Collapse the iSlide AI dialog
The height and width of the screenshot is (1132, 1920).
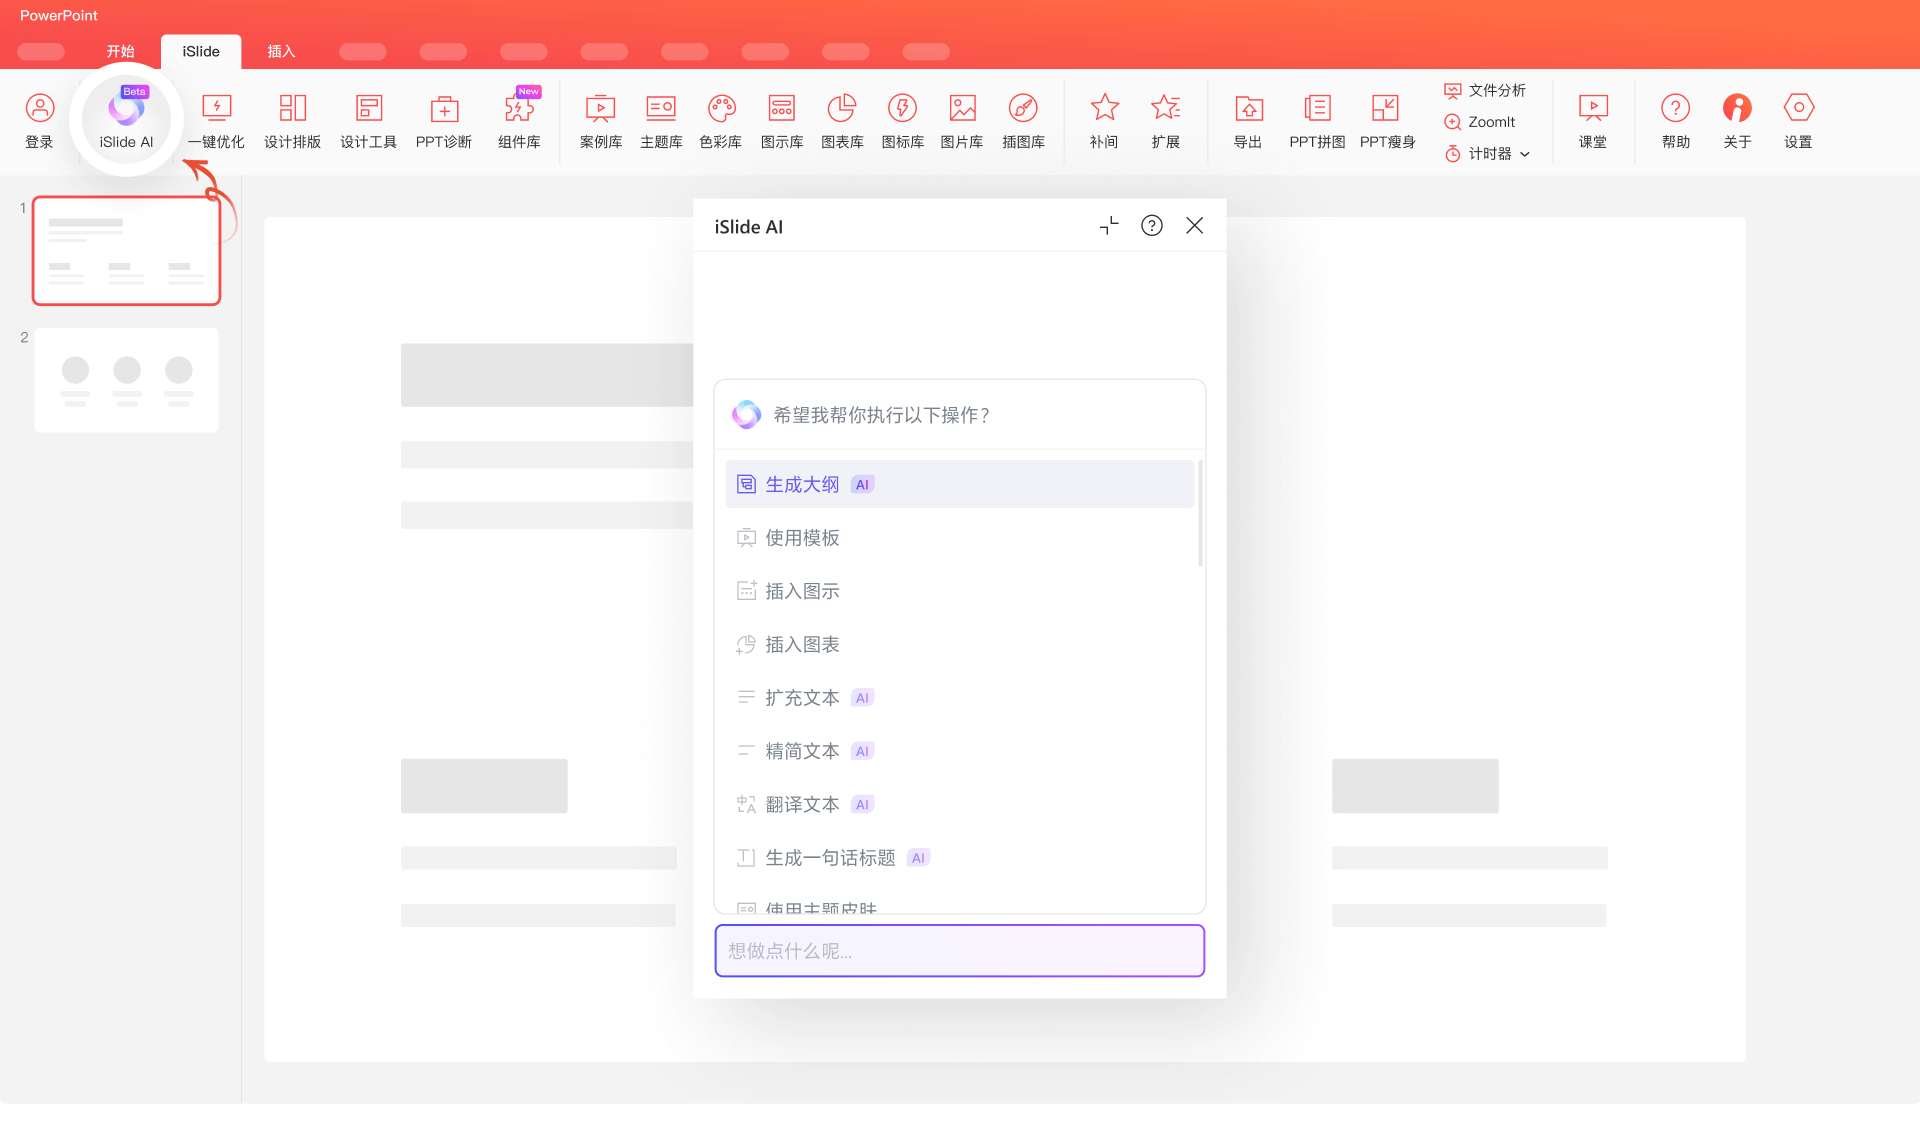click(x=1109, y=226)
